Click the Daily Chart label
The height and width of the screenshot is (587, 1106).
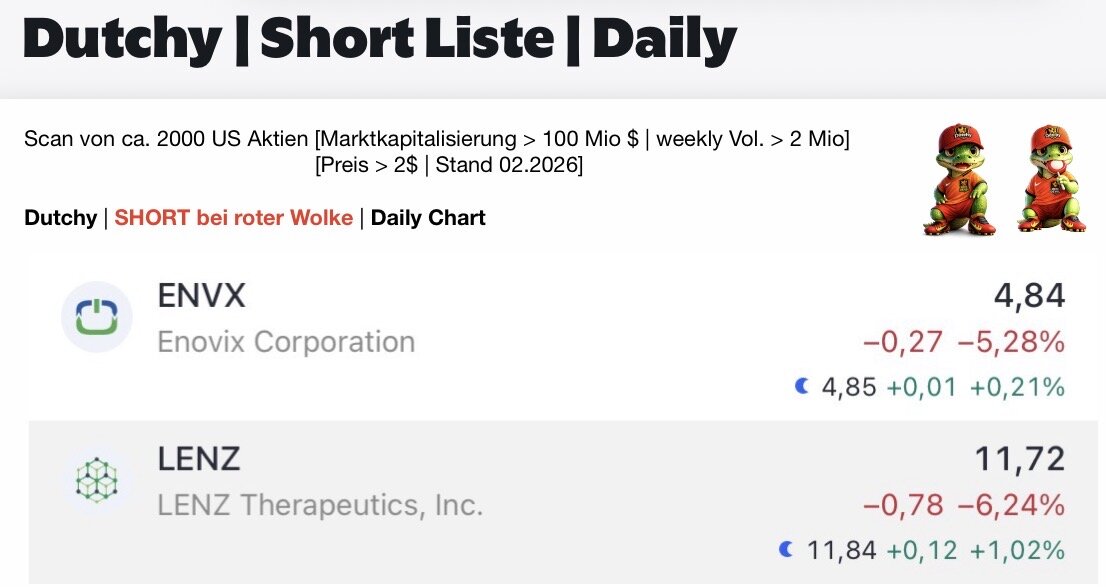(428, 218)
